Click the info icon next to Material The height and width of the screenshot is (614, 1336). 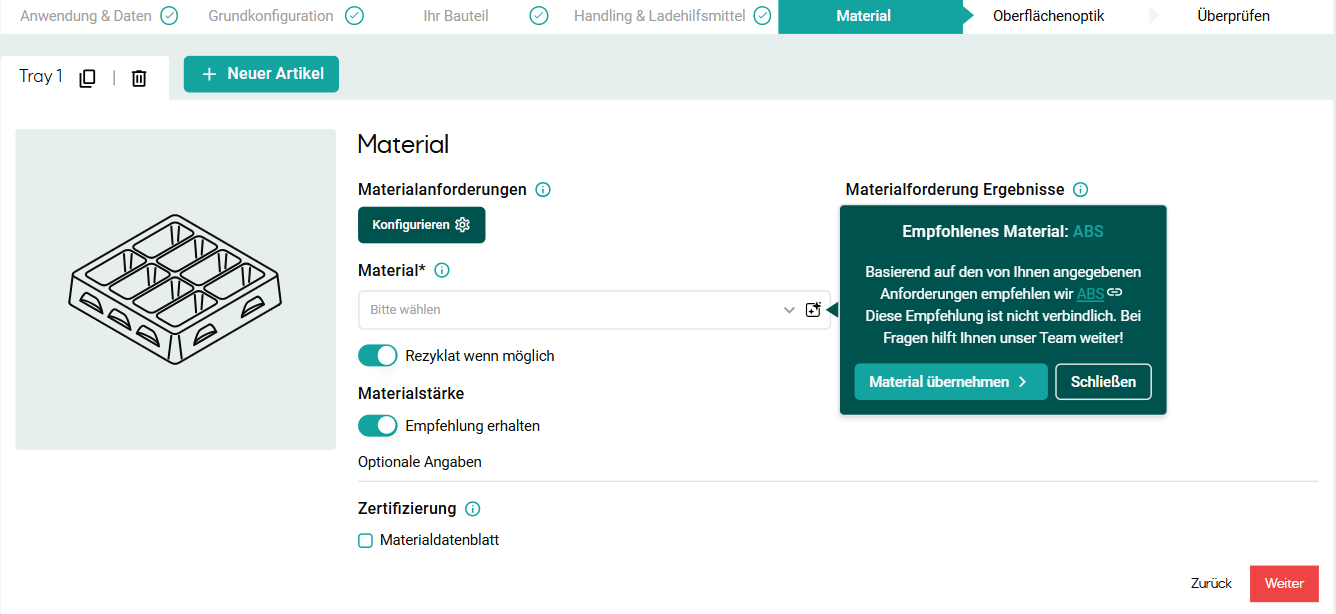441,270
